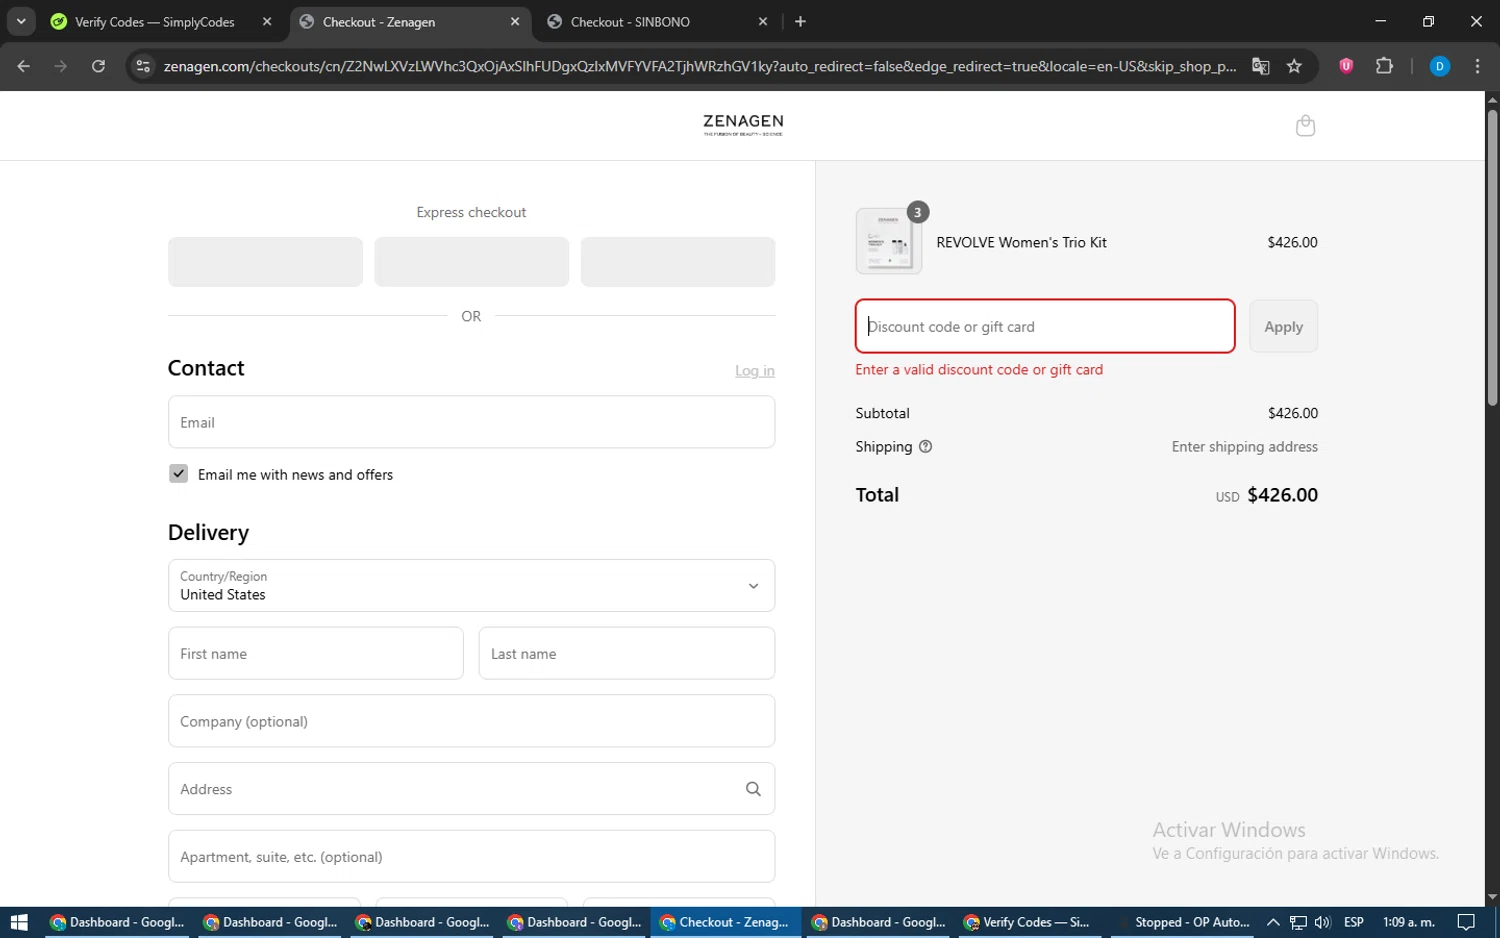Click the 'Enter shipping address' text

coord(1244,447)
